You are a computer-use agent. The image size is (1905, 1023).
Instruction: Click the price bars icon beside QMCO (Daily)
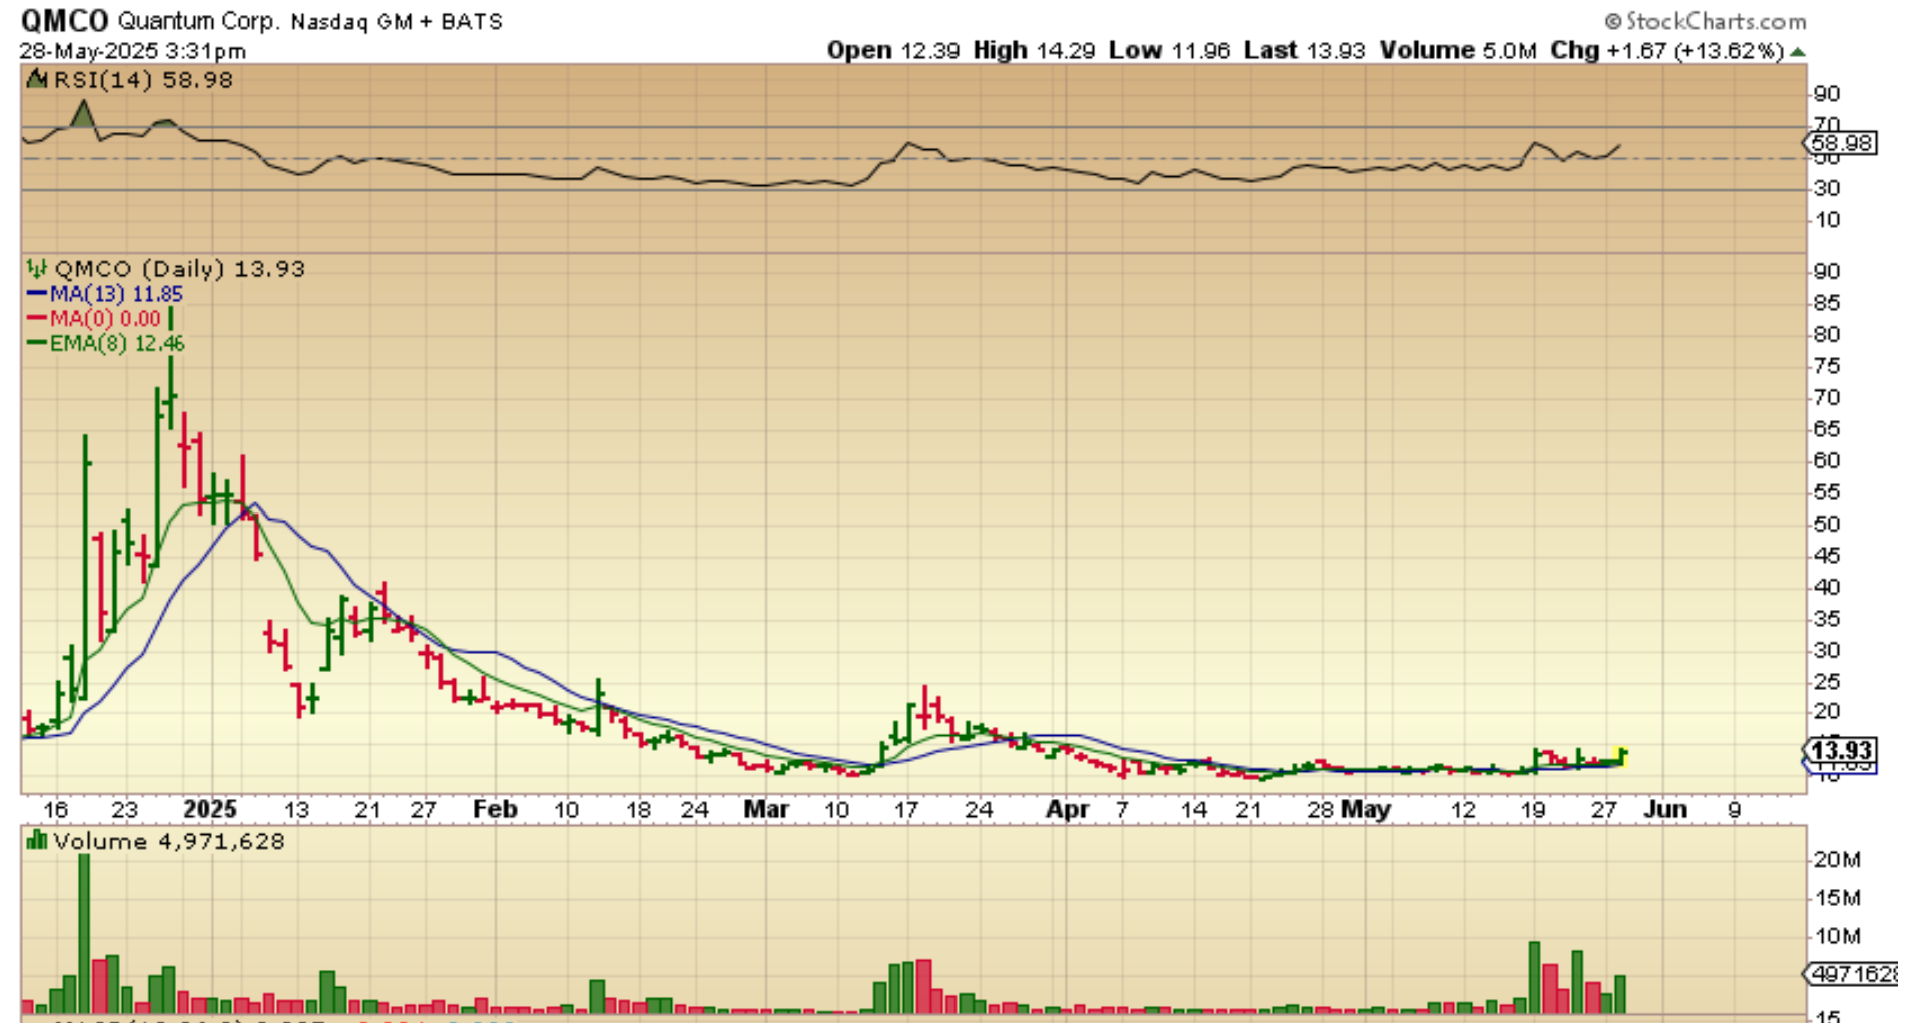click(37, 268)
